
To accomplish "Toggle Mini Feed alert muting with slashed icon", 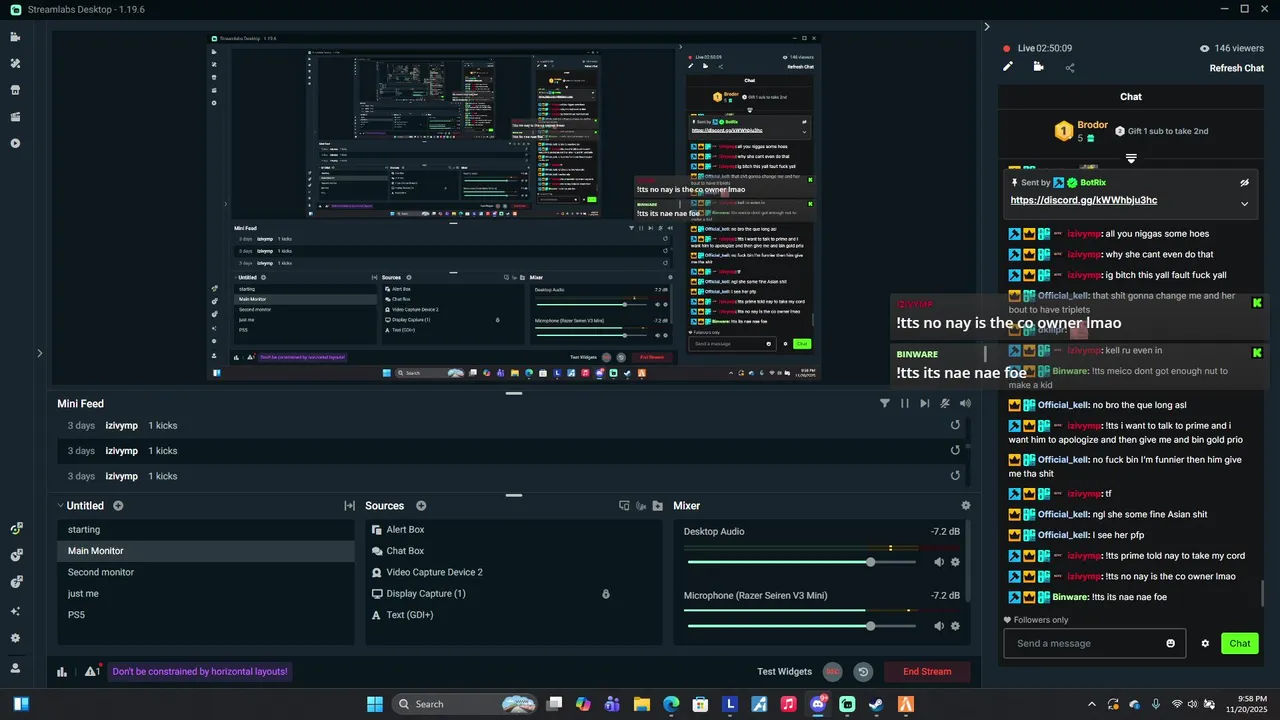I will tap(945, 403).
